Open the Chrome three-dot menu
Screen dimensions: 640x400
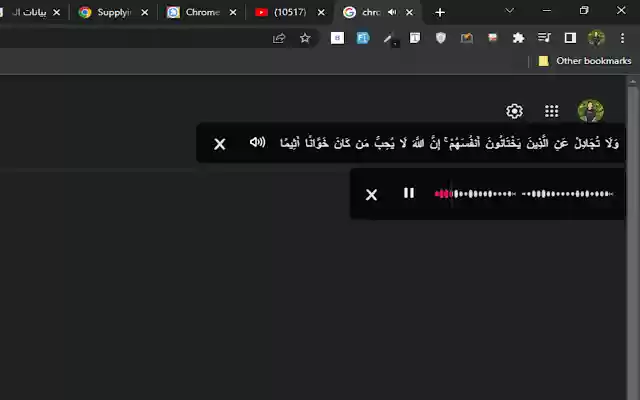tap(622, 38)
